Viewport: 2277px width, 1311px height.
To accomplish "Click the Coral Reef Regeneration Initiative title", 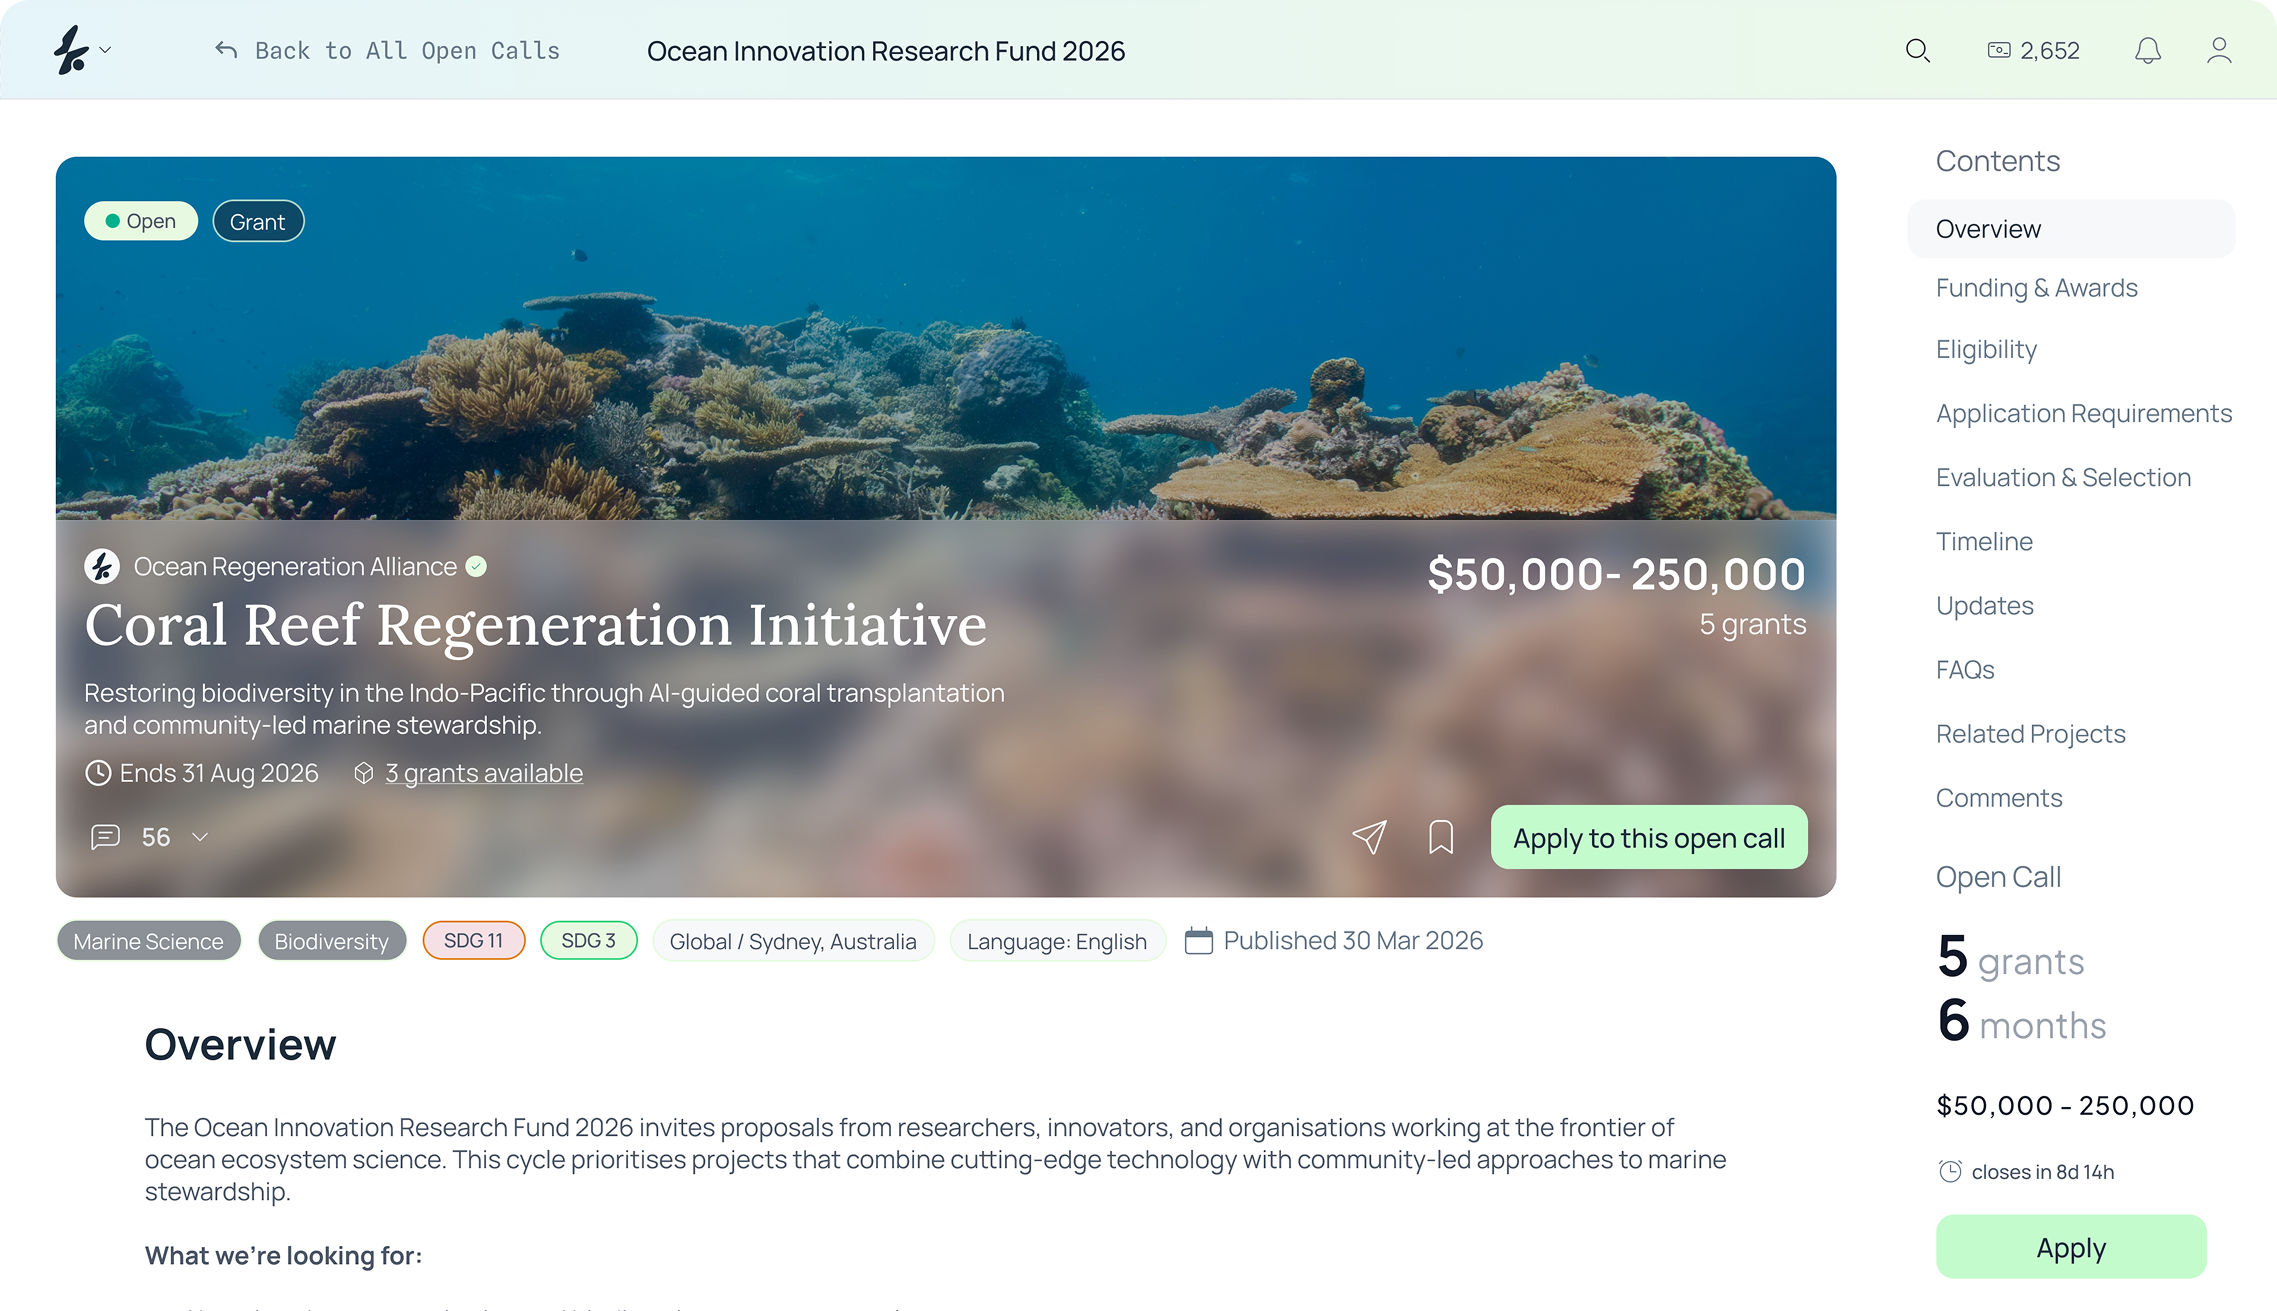I will point(535,625).
